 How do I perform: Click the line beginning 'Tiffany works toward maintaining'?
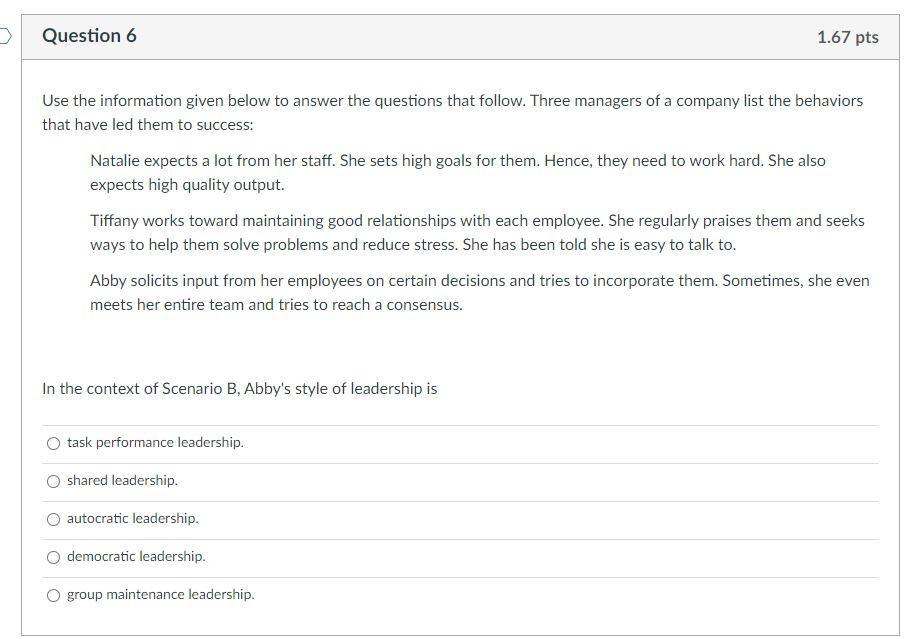477,220
